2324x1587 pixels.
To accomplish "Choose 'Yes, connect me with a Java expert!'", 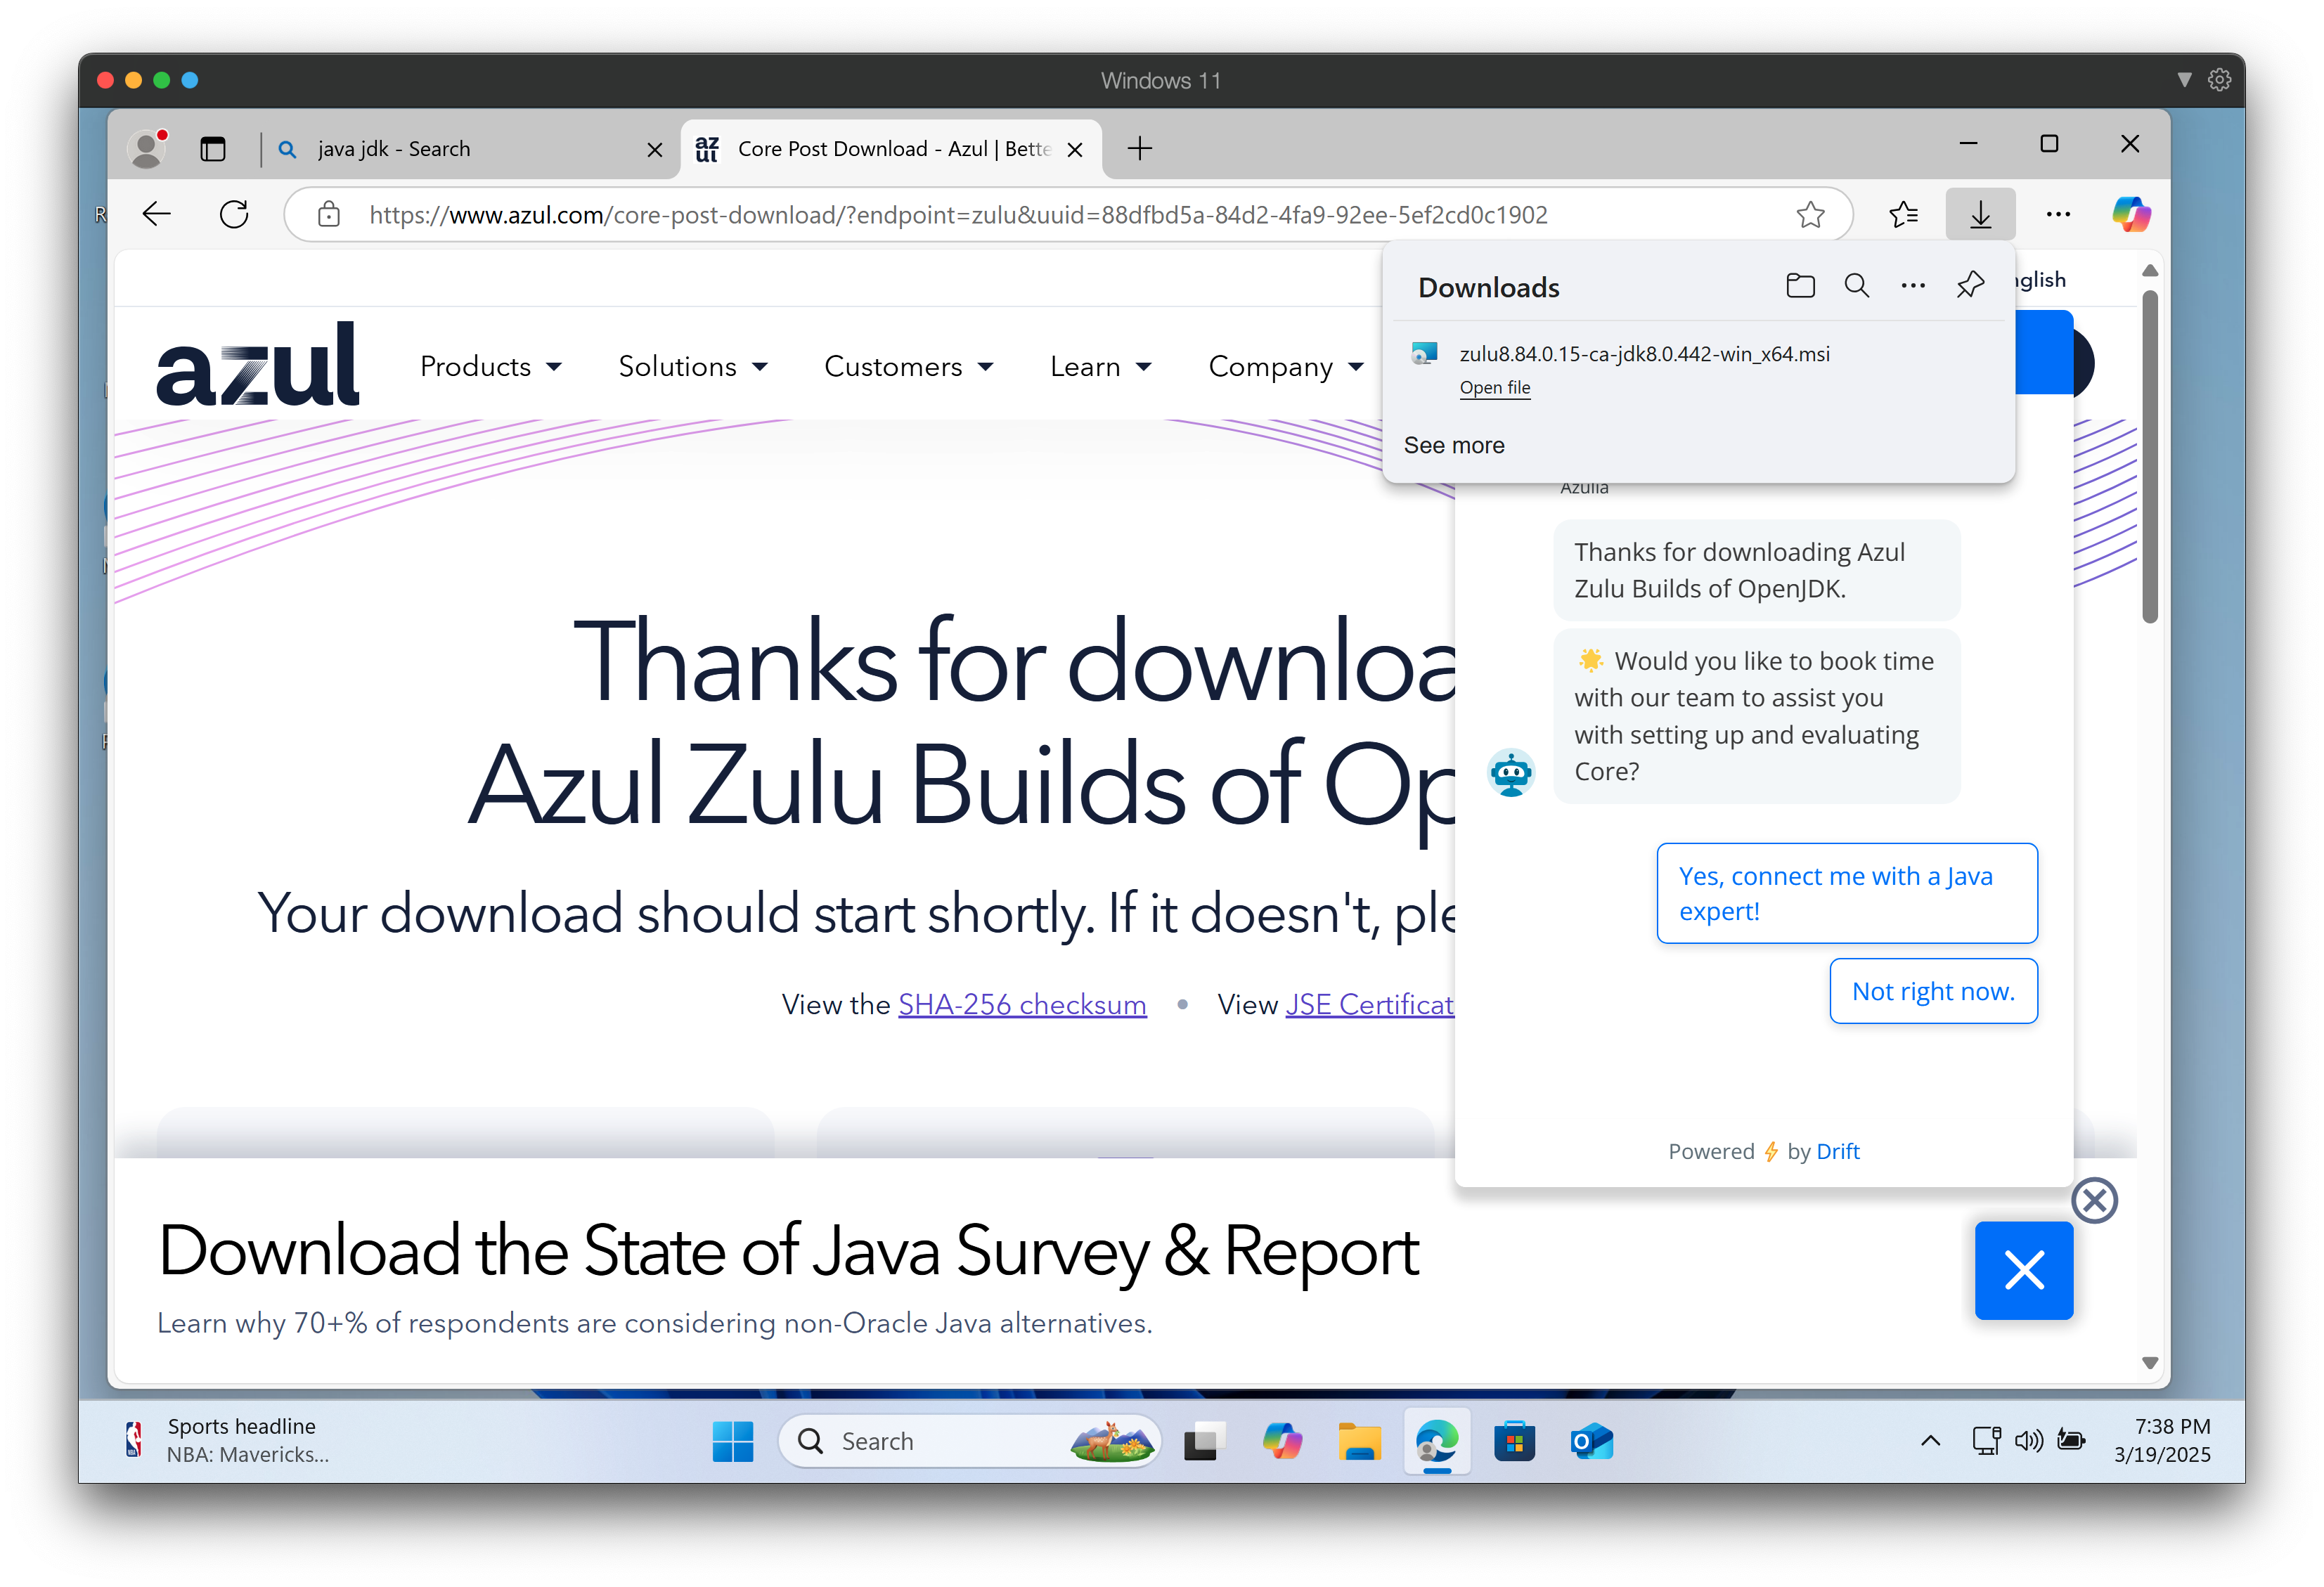I will pos(1846,892).
